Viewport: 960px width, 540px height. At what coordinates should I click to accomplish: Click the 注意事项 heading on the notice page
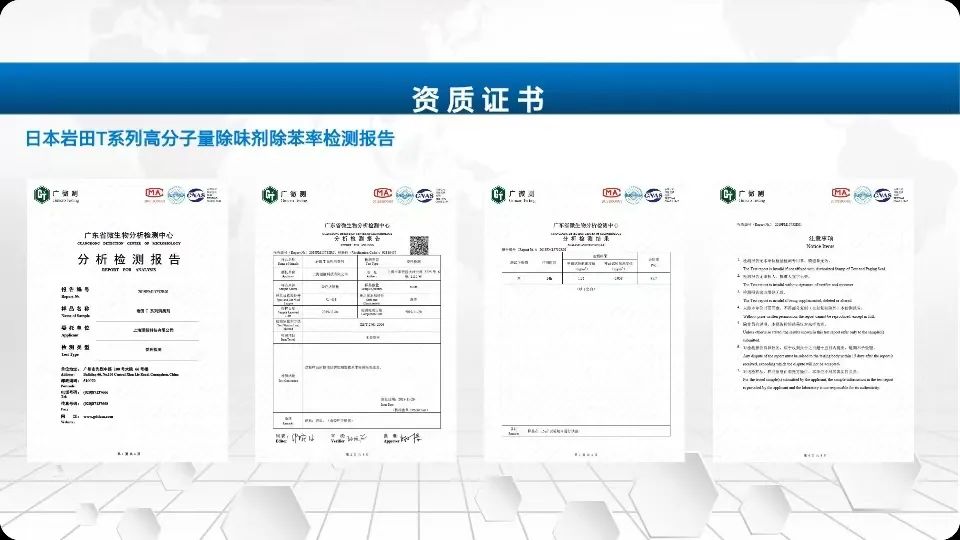click(x=820, y=238)
